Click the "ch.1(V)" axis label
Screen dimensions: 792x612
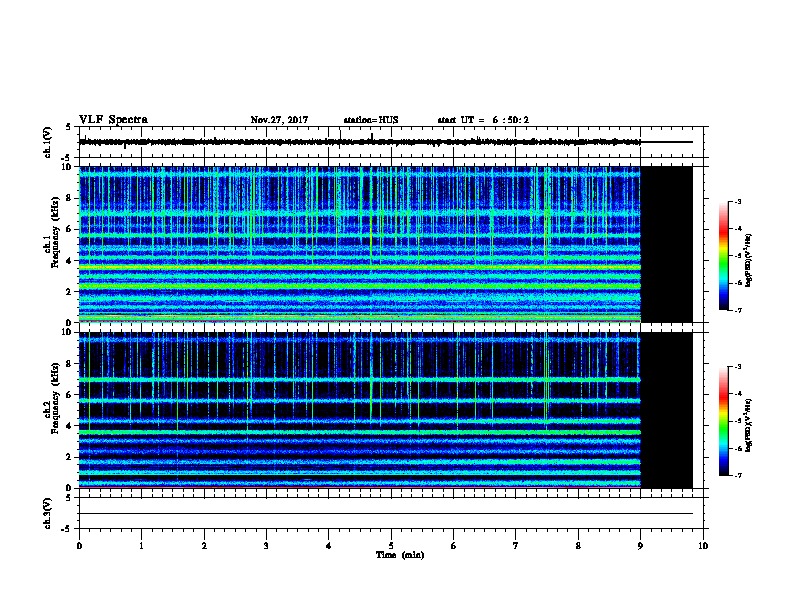(x=47, y=142)
